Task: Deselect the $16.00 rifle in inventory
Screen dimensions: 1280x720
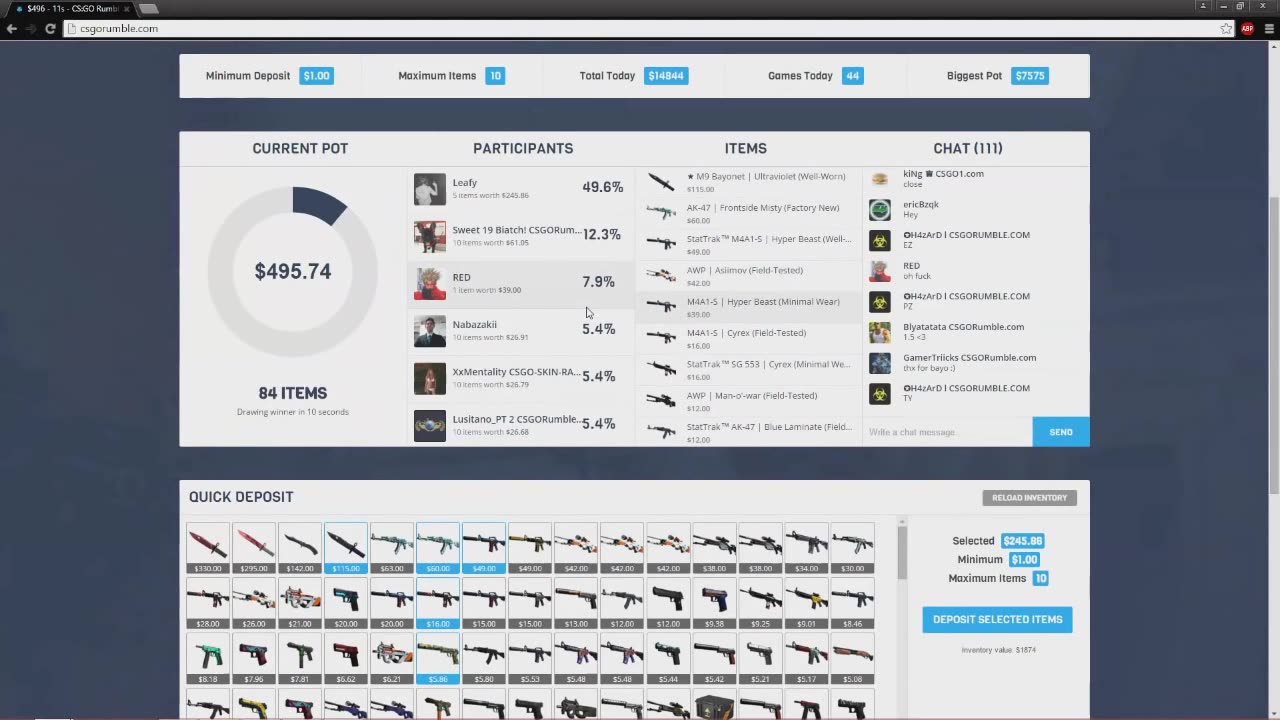Action: [438, 603]
